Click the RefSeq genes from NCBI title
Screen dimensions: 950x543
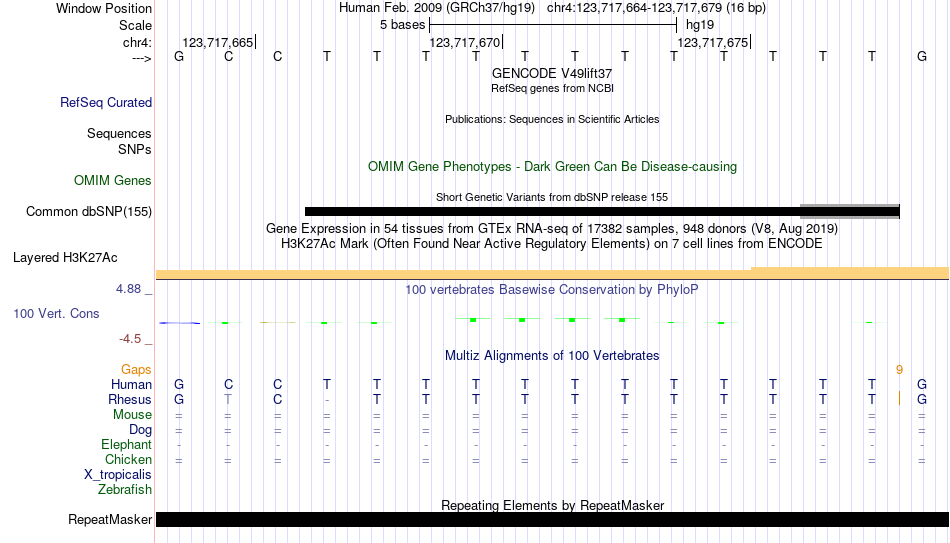click(552, 88)
